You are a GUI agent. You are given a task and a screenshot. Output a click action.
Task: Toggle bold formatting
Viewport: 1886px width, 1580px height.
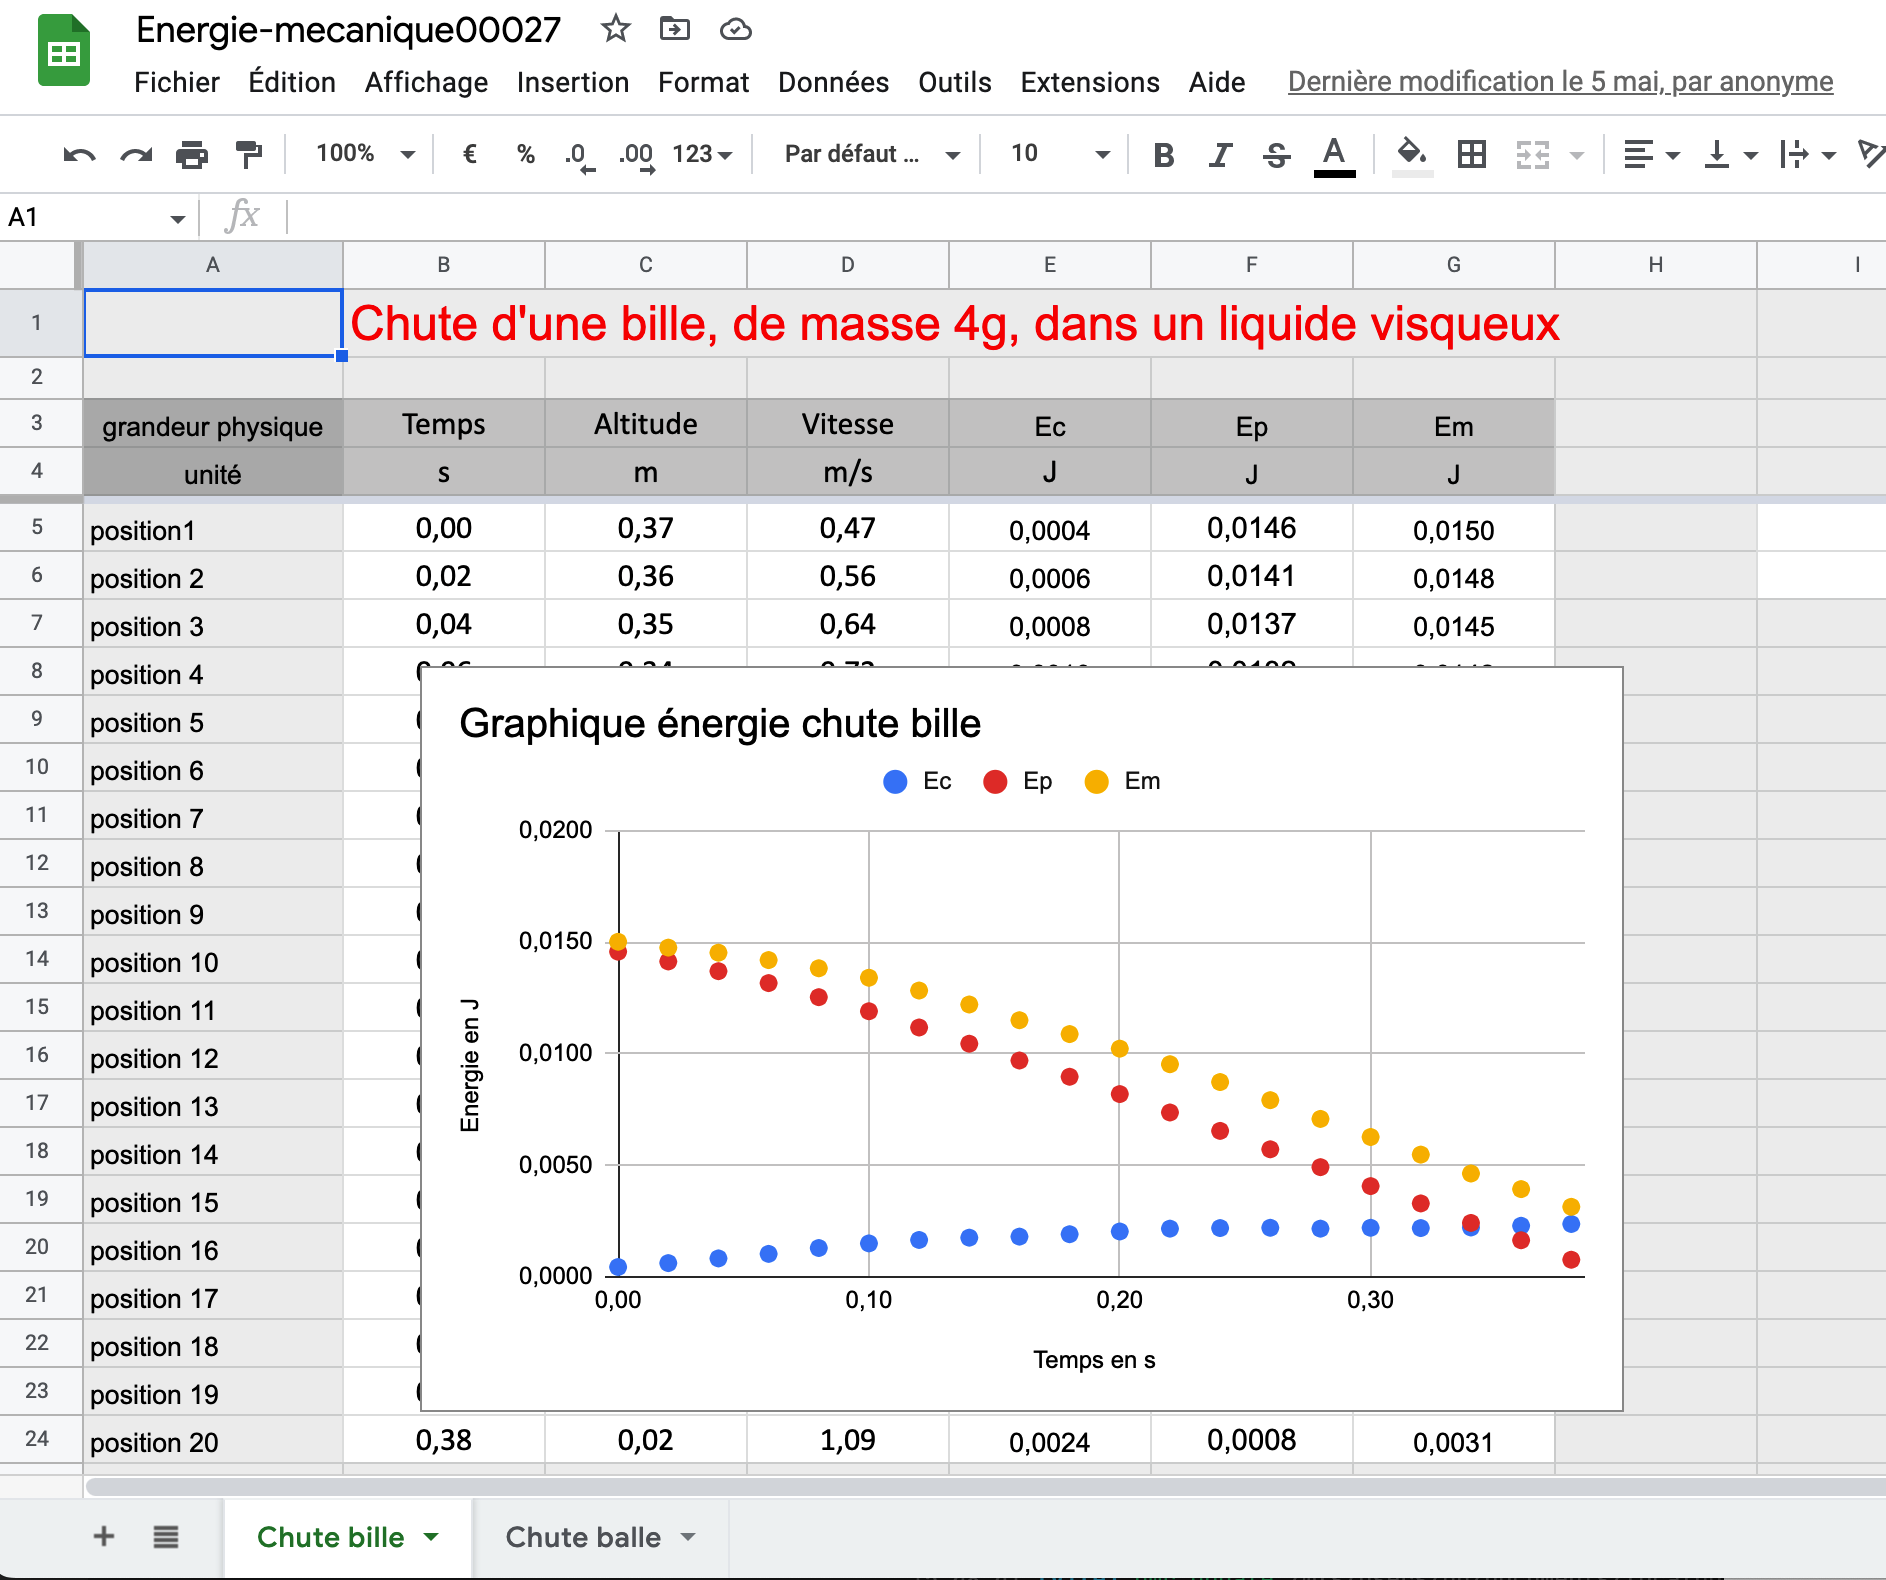[x=1163, y=155]
